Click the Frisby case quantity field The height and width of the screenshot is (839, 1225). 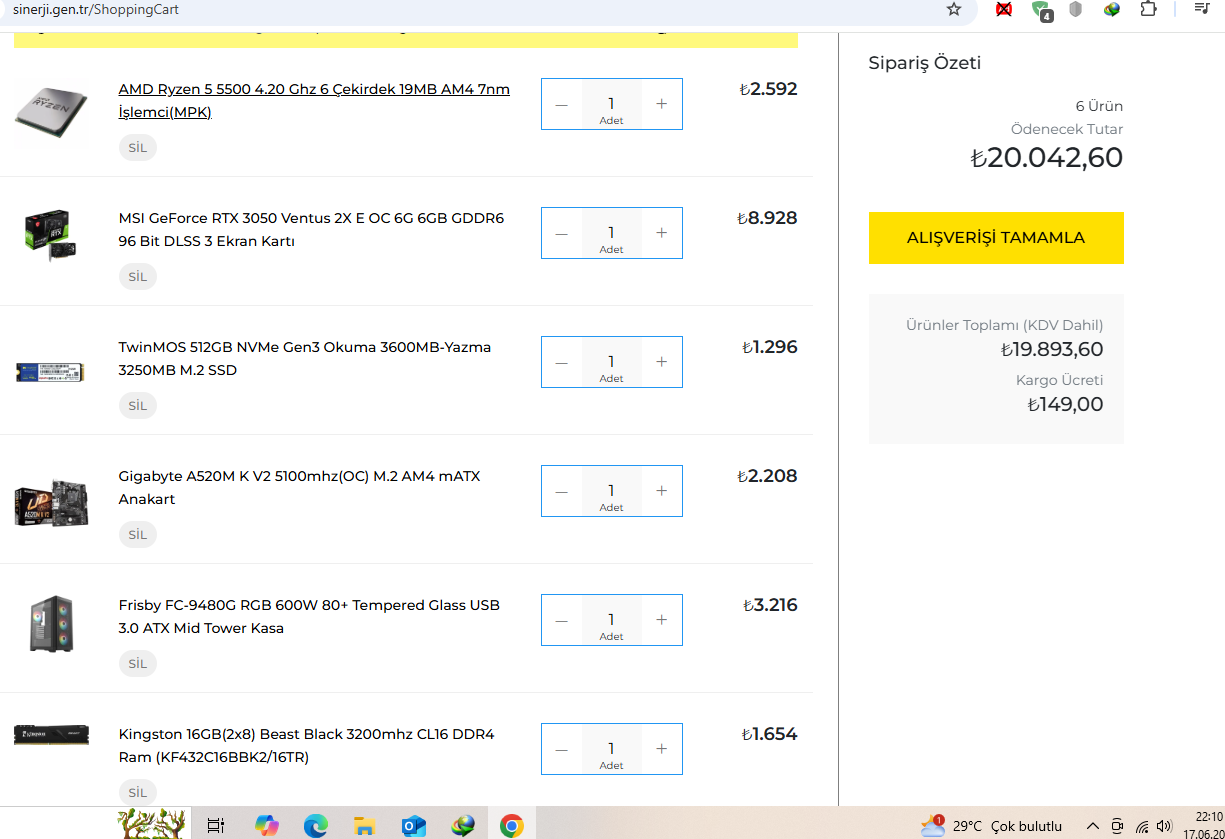611,620
